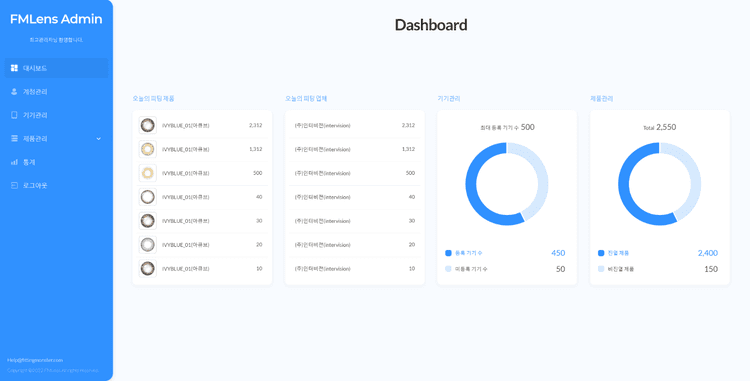Click count 40 in the product list
This screenshot has height=381, width=750.
pos(259,197)
